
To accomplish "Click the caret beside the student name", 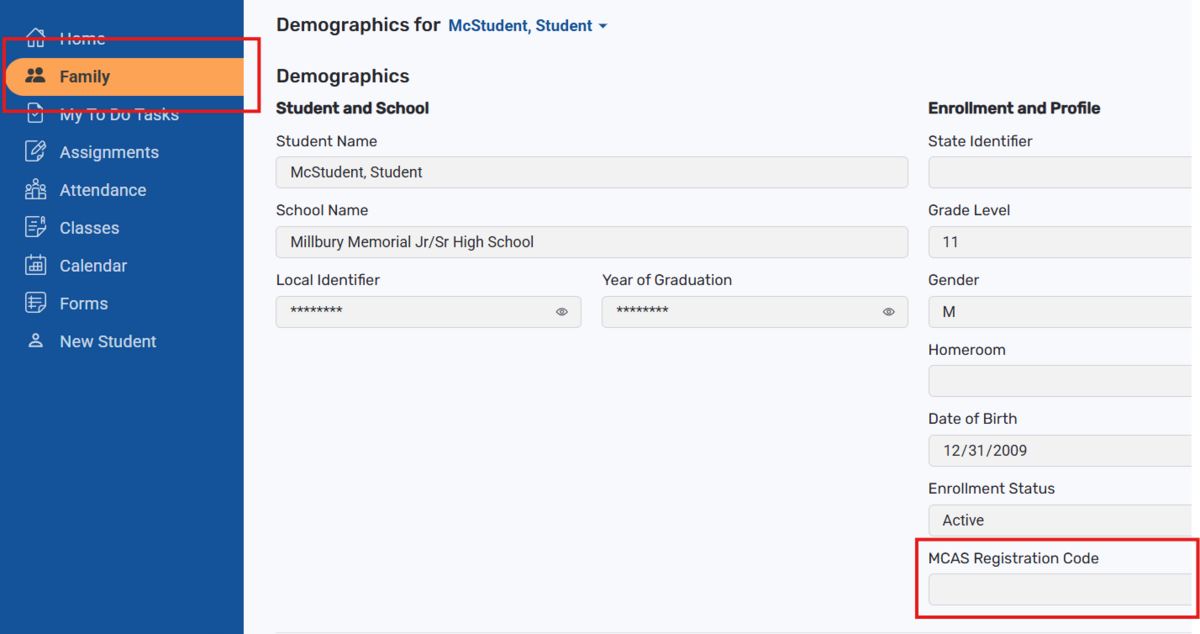I will pos(603,27).
